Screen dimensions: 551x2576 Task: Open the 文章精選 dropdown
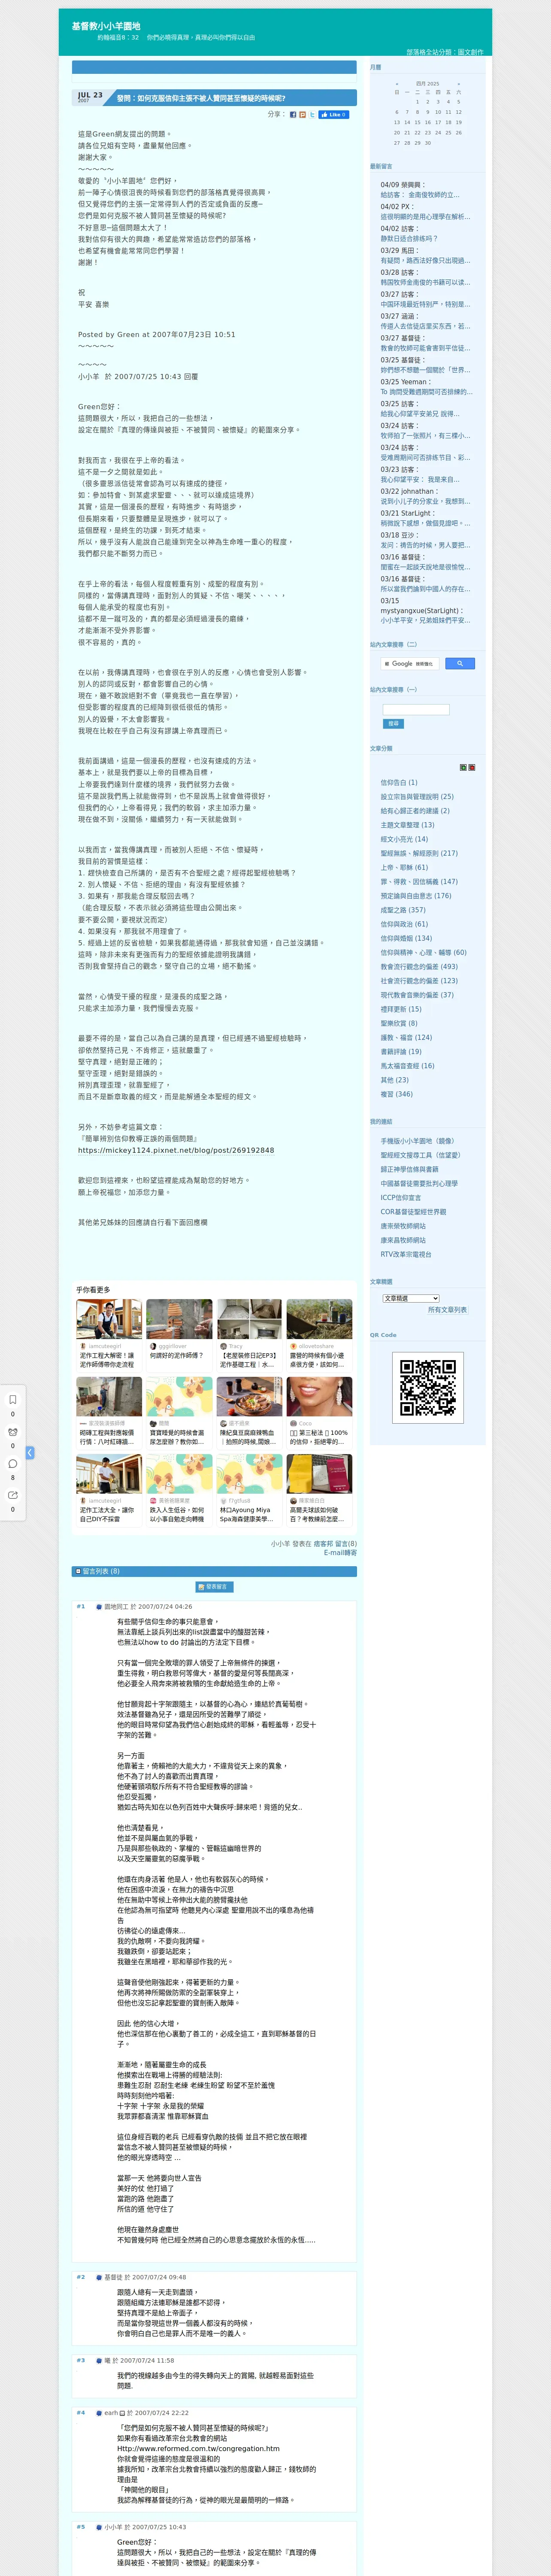(411, 1298)
